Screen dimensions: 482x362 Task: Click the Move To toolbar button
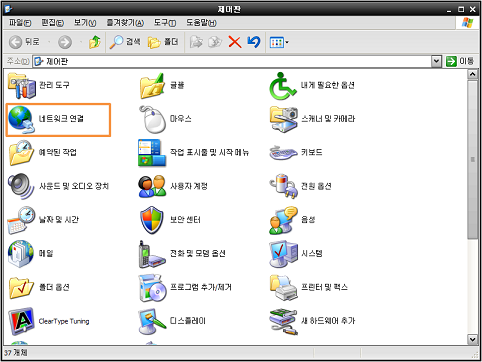pyautogui.click(x=196, y=42)
